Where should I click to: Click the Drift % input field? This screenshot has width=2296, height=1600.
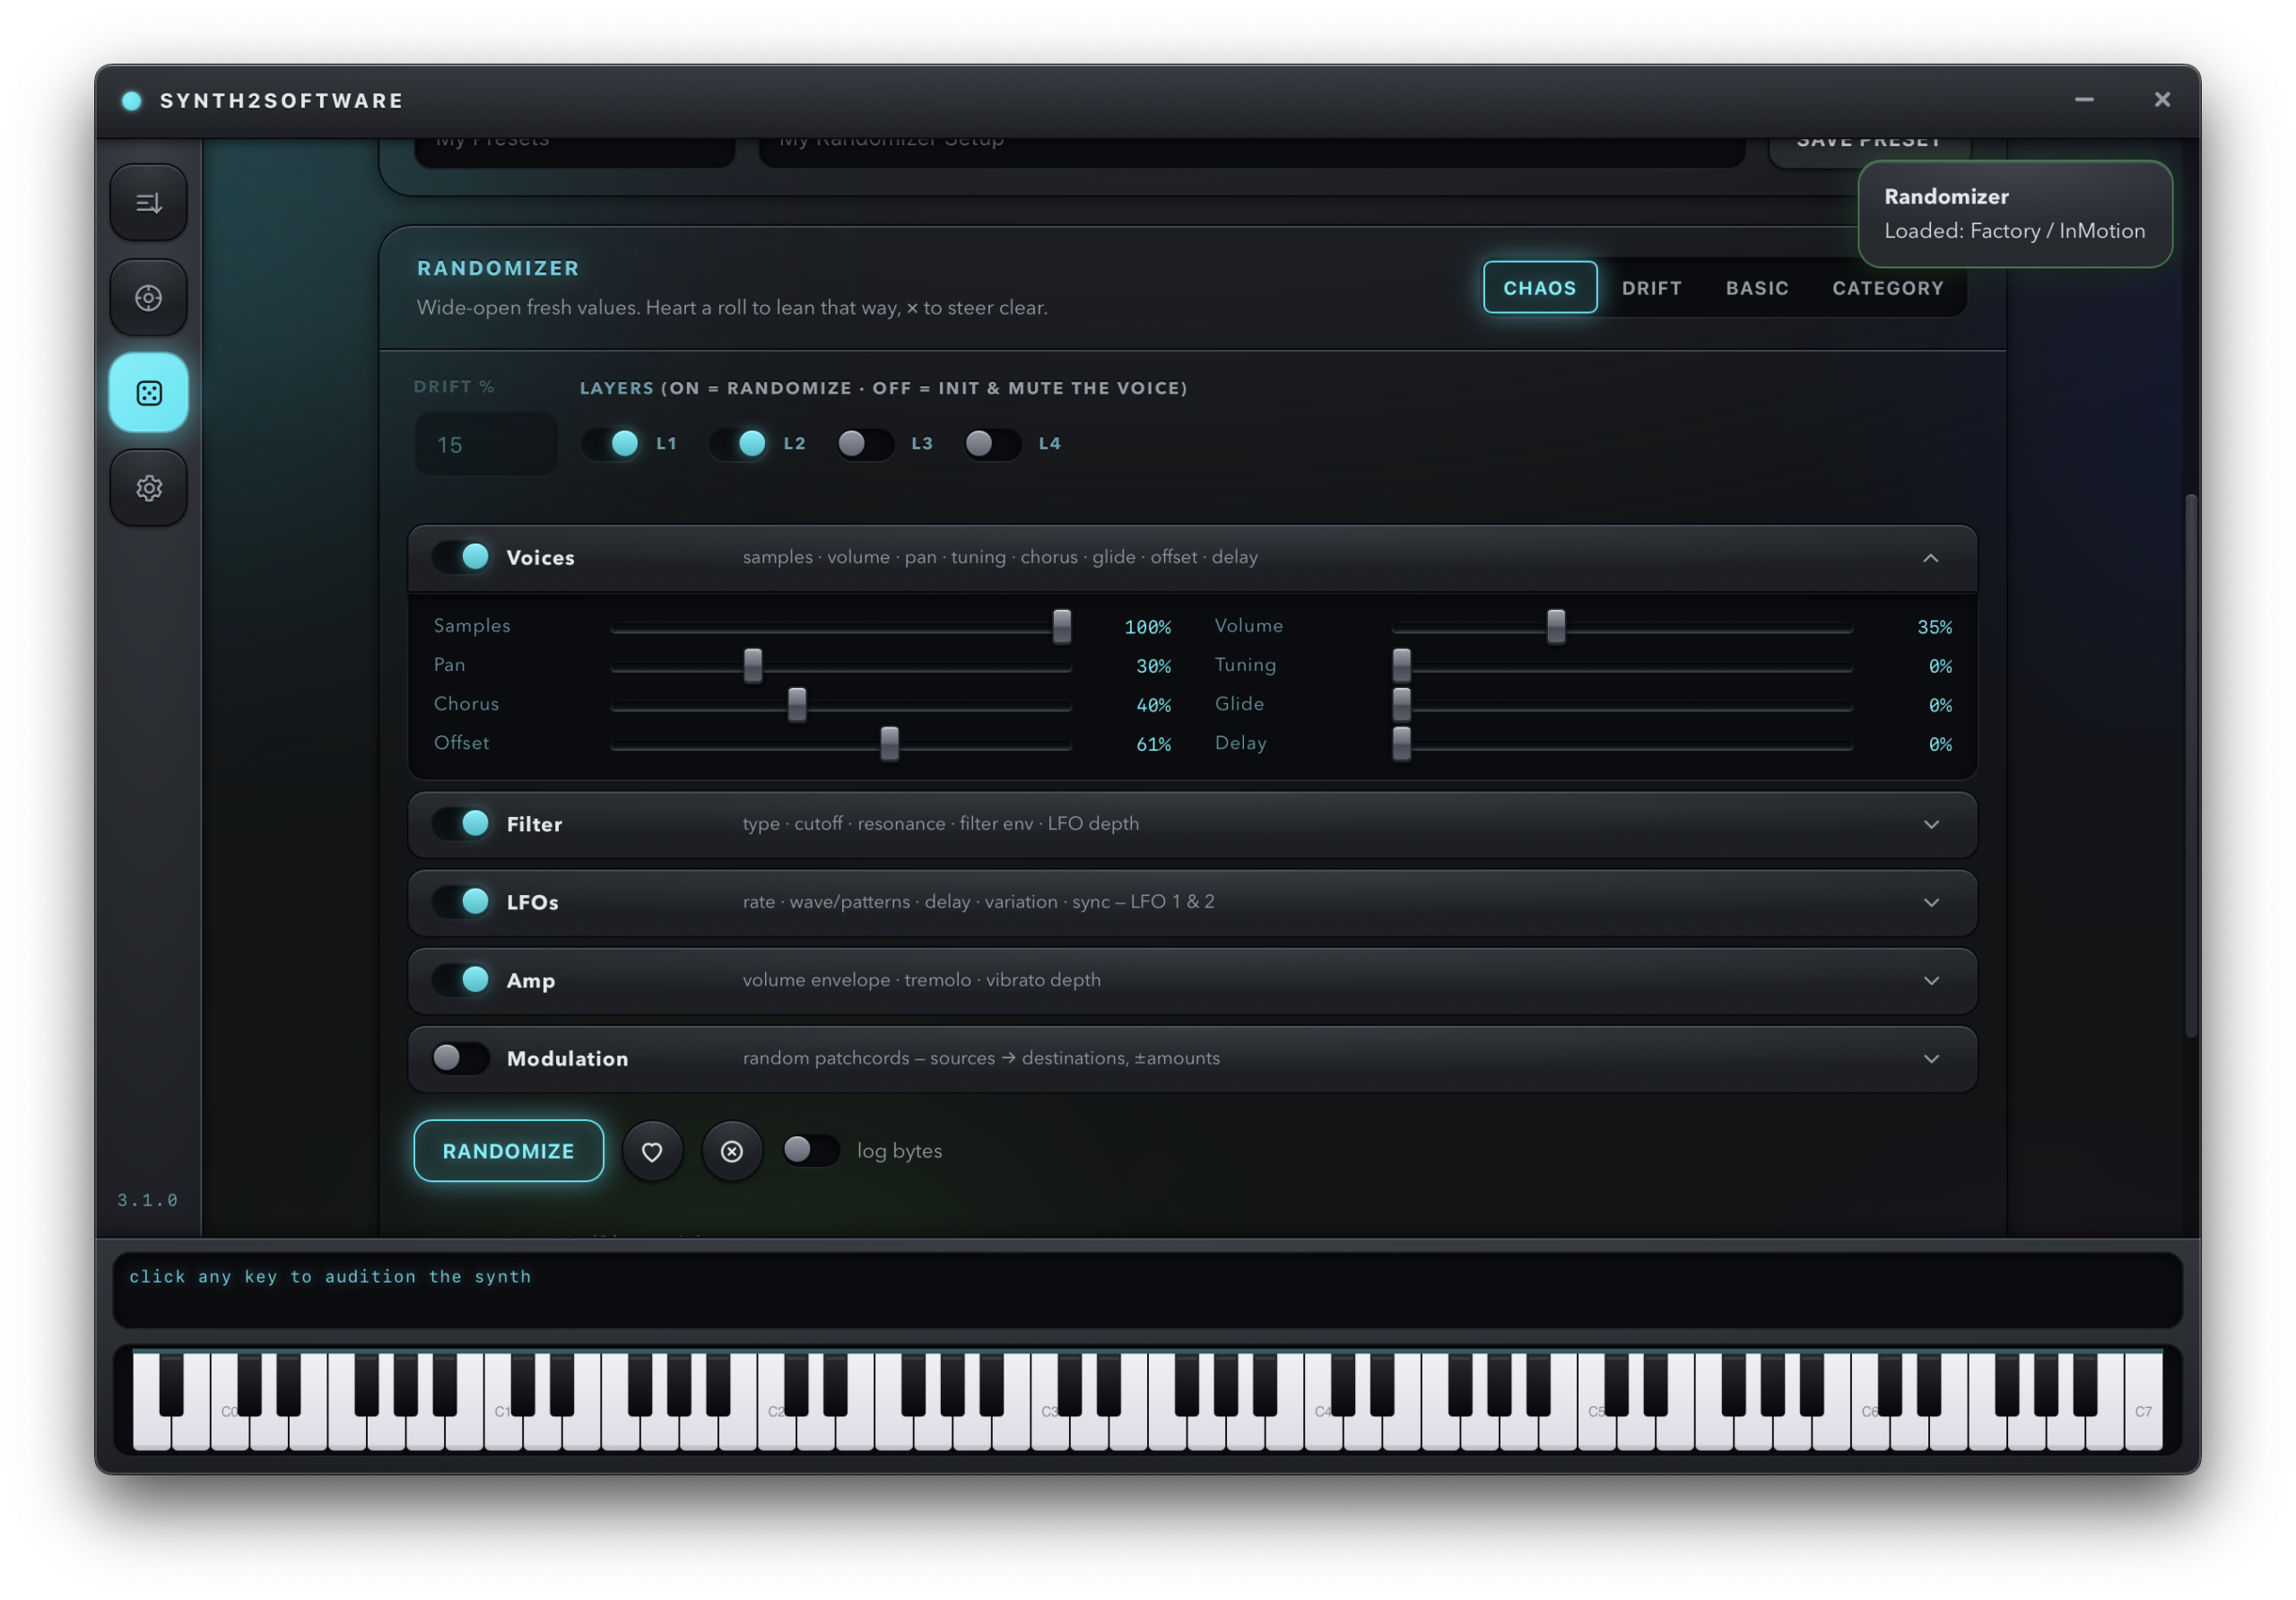click(486, 444)
